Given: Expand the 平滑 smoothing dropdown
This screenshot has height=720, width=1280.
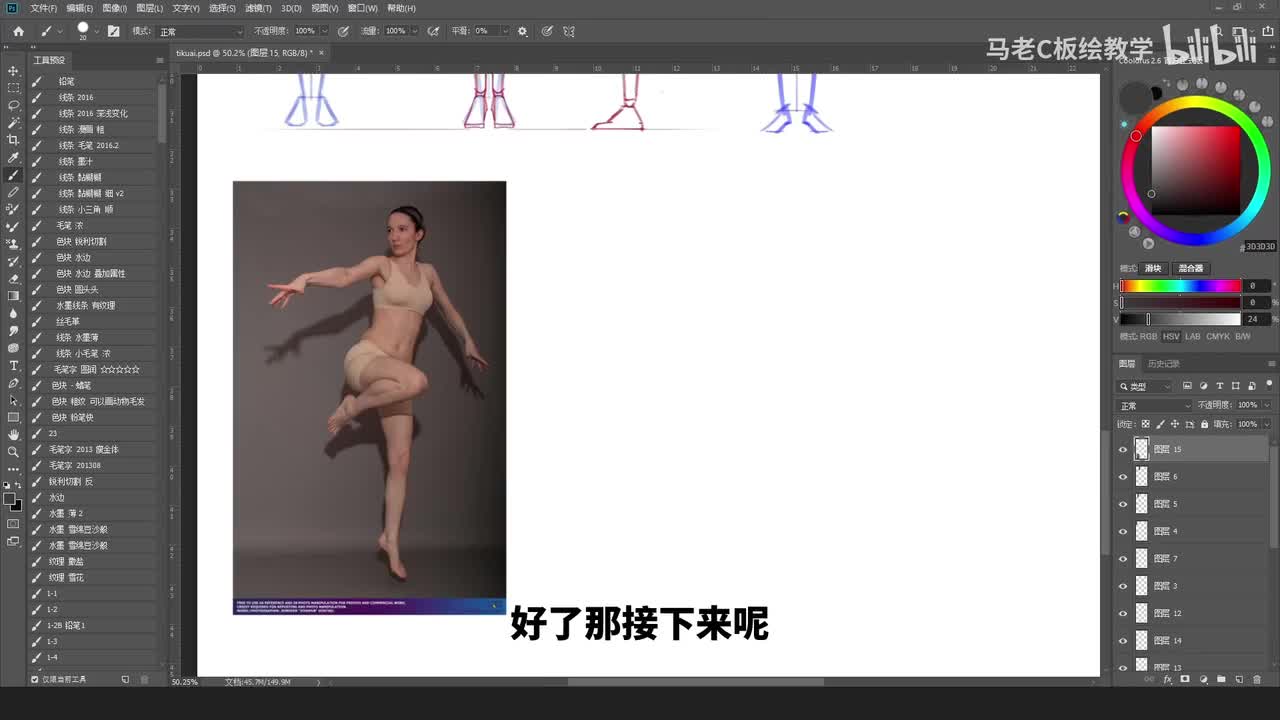Looking at the screenshot, I should pyautogui.click(x=505, y=31).
